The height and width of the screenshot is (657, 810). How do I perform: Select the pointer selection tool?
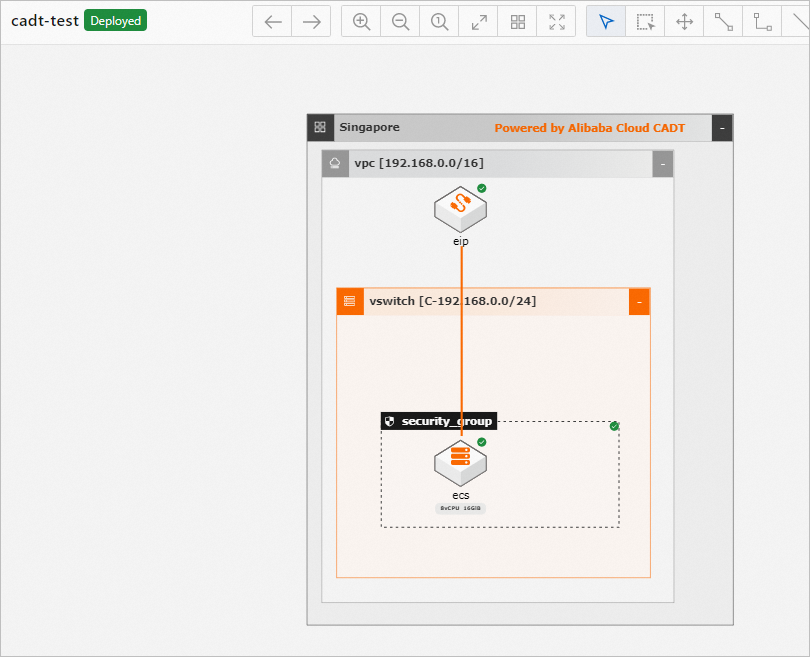click(x=606, y=22)
